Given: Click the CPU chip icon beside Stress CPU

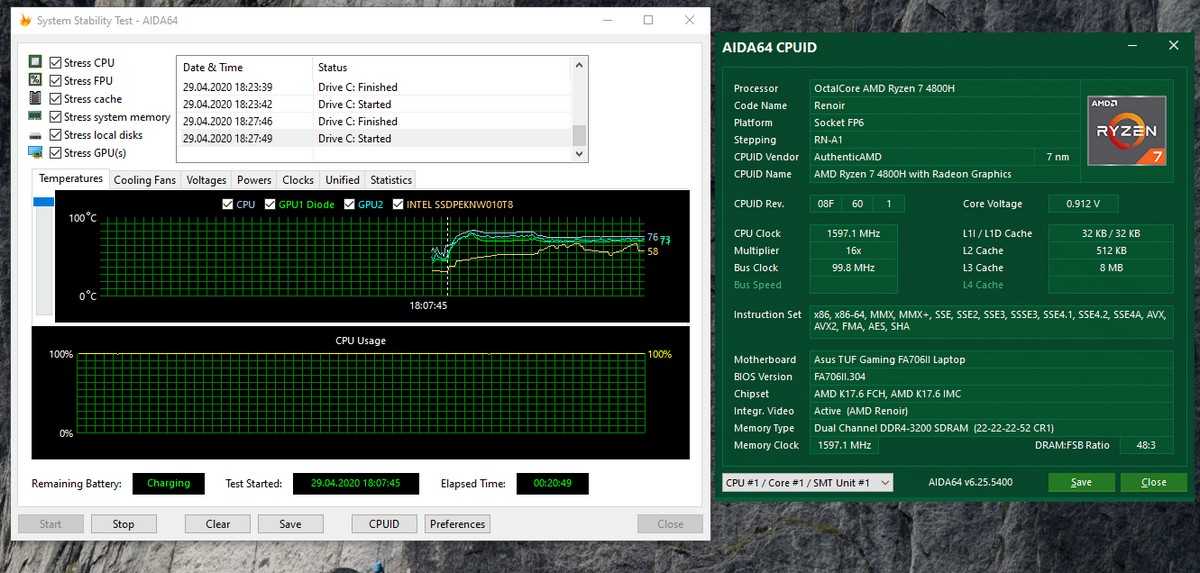Looking at the screenshot, I should [35, 62].
